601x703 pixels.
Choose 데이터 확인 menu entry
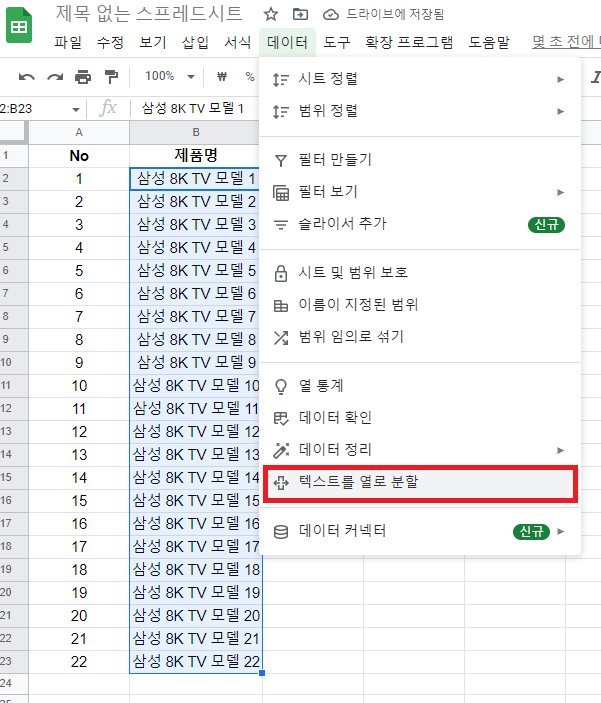click(x=420, y=418)
